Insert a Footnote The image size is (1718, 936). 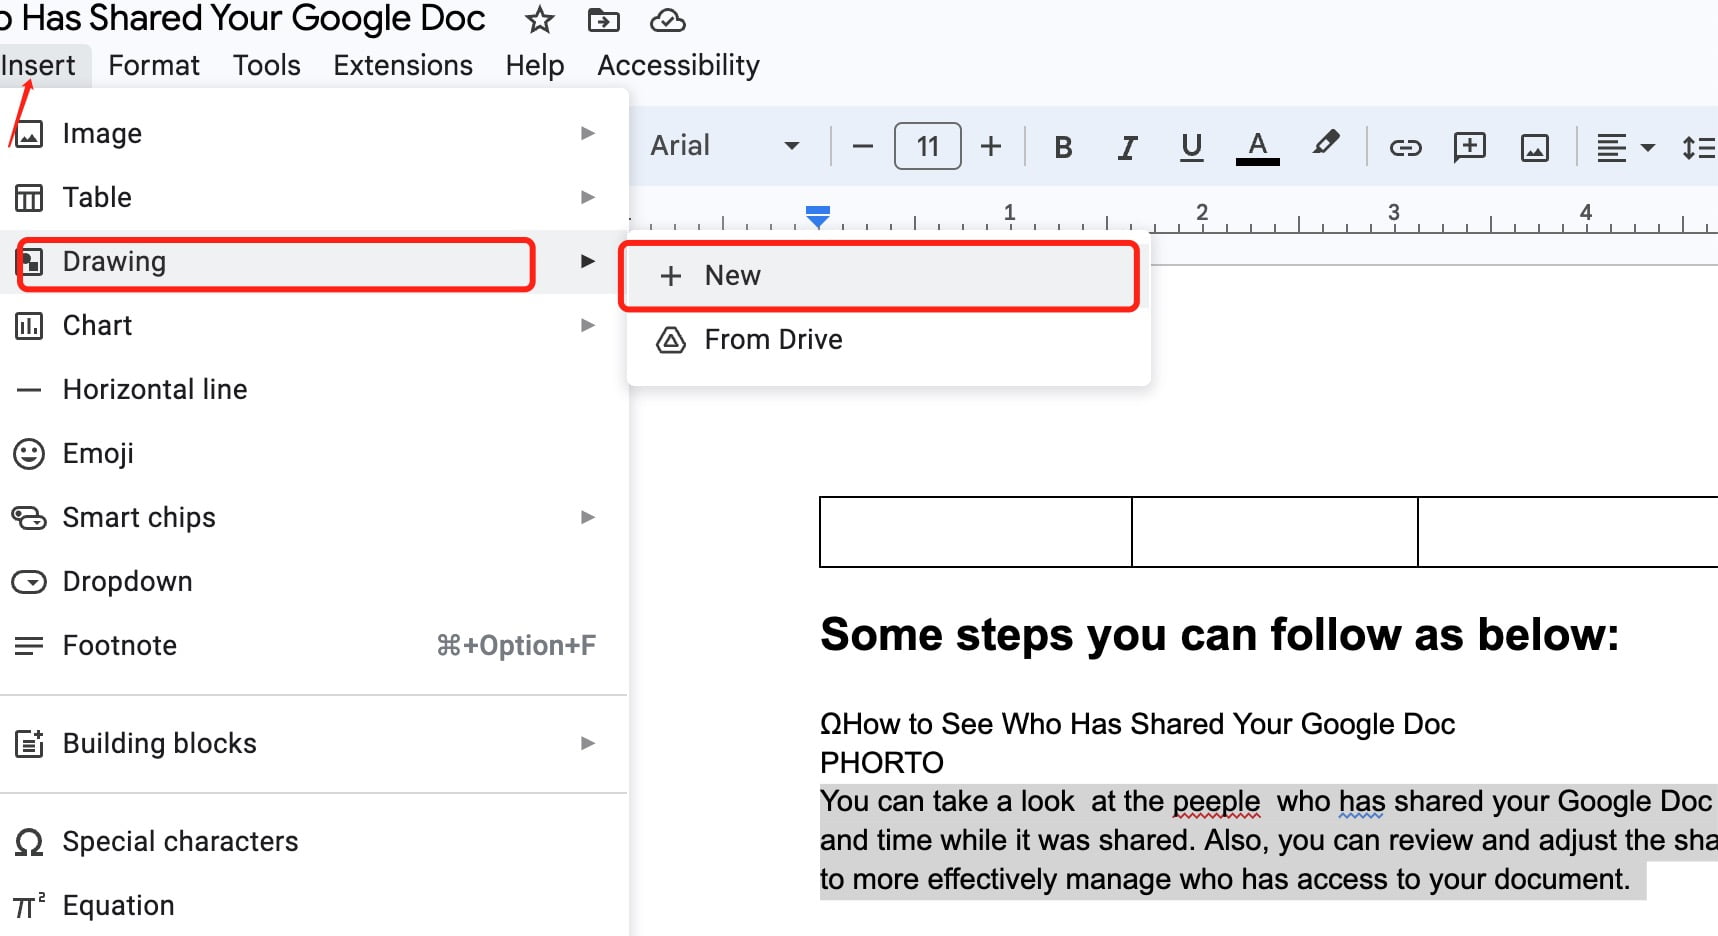coord(314,645)
